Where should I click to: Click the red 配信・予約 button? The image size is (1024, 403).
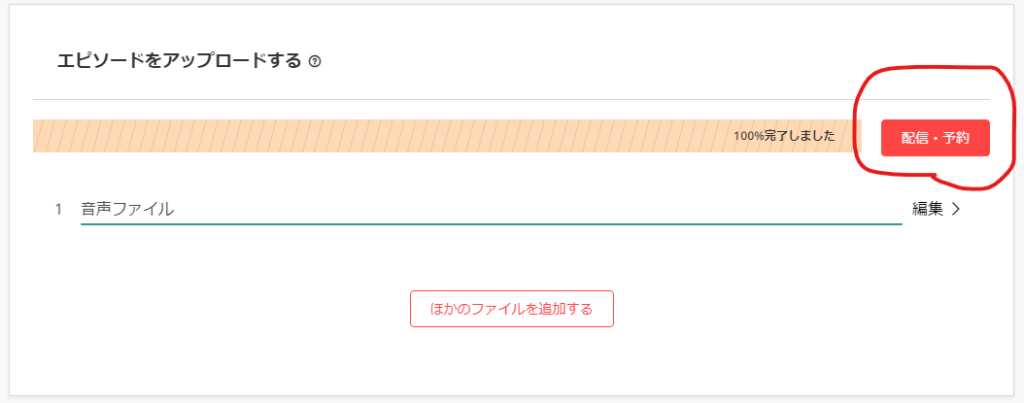tap(935, 138)
